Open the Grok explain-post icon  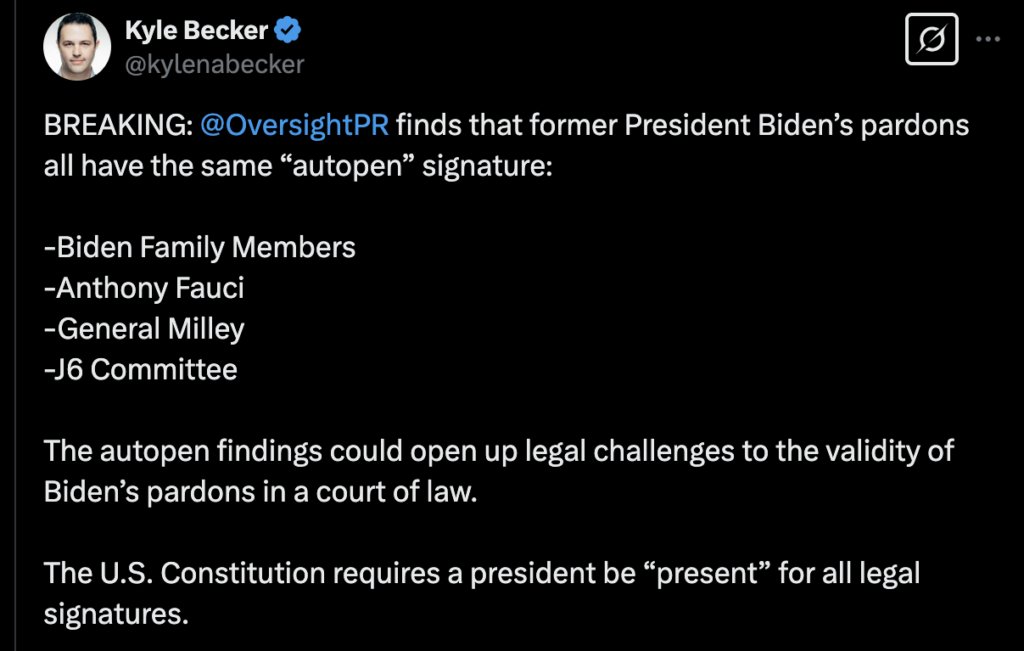[931, 40]
